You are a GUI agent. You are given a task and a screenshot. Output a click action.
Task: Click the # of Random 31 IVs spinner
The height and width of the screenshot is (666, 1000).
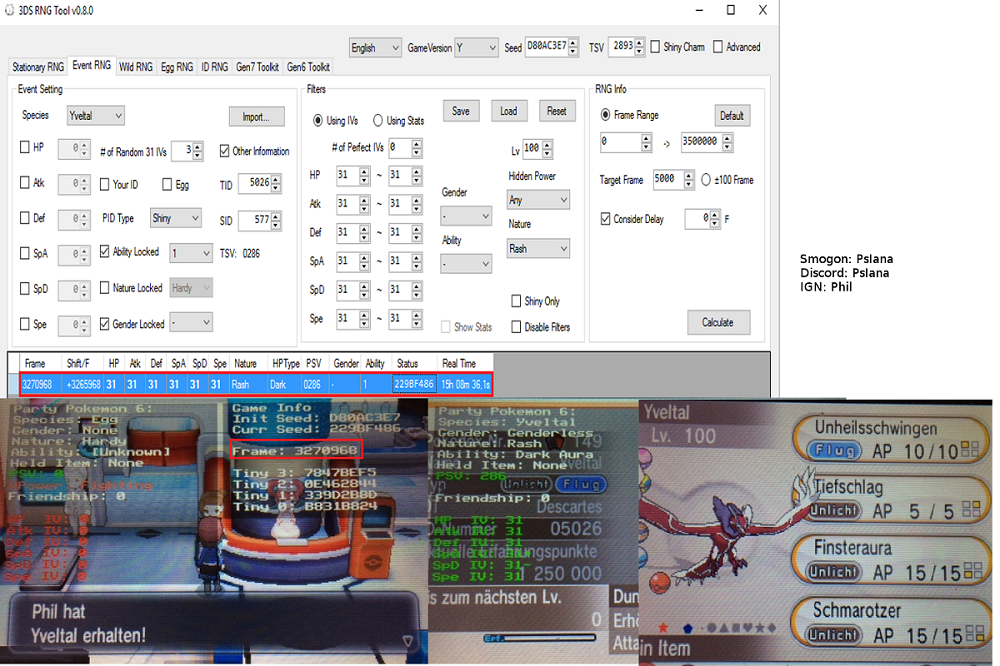[188, 151]
